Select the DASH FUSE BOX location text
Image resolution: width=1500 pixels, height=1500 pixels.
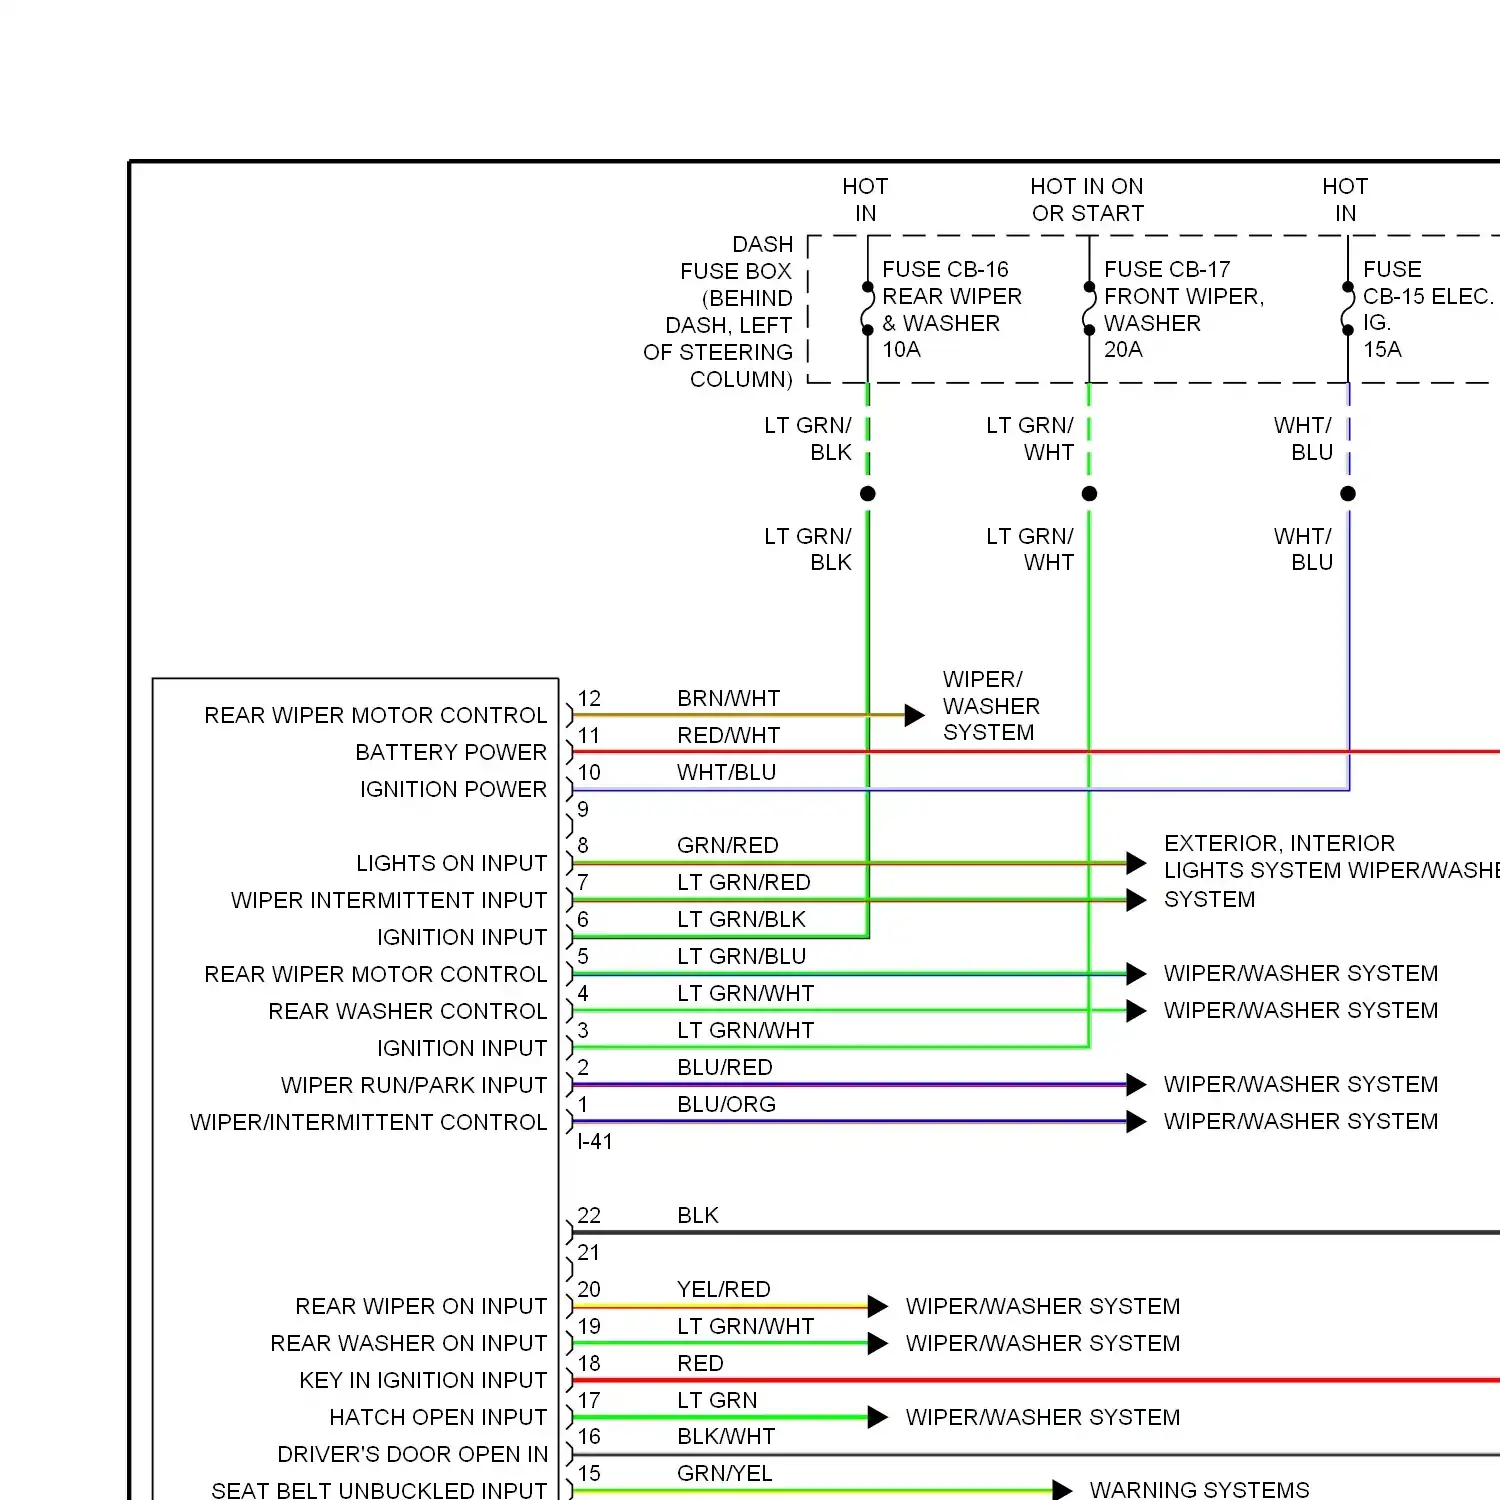(718, 312)
